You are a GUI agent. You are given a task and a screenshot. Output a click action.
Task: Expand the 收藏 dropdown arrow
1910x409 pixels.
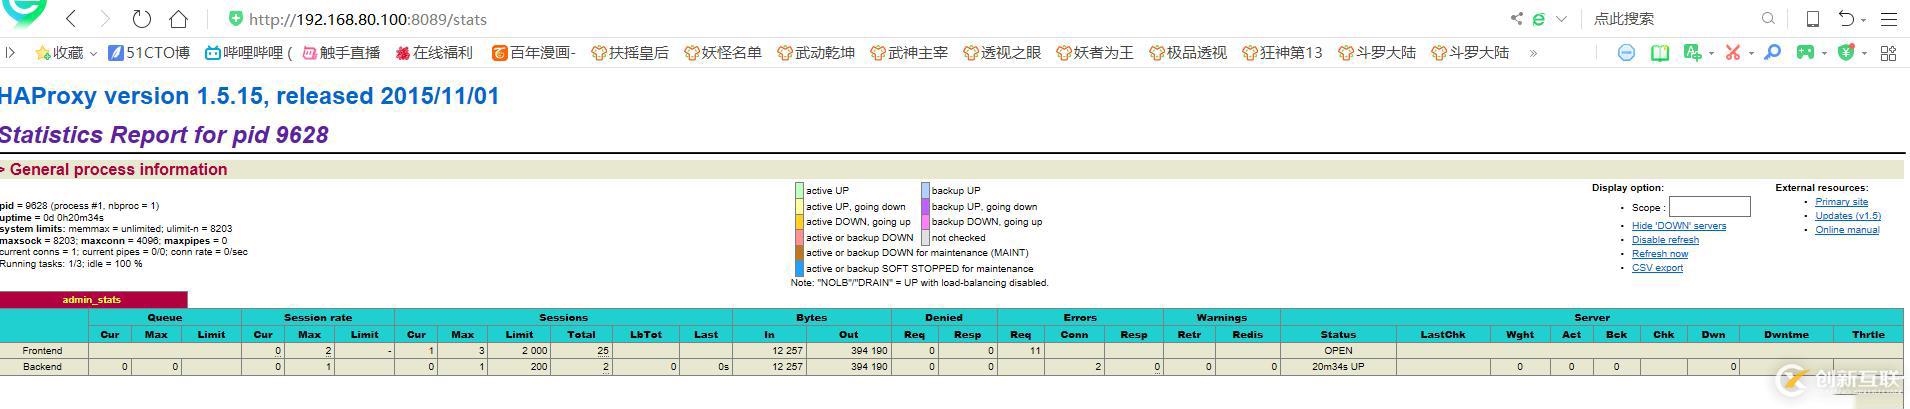pos(93,53)
